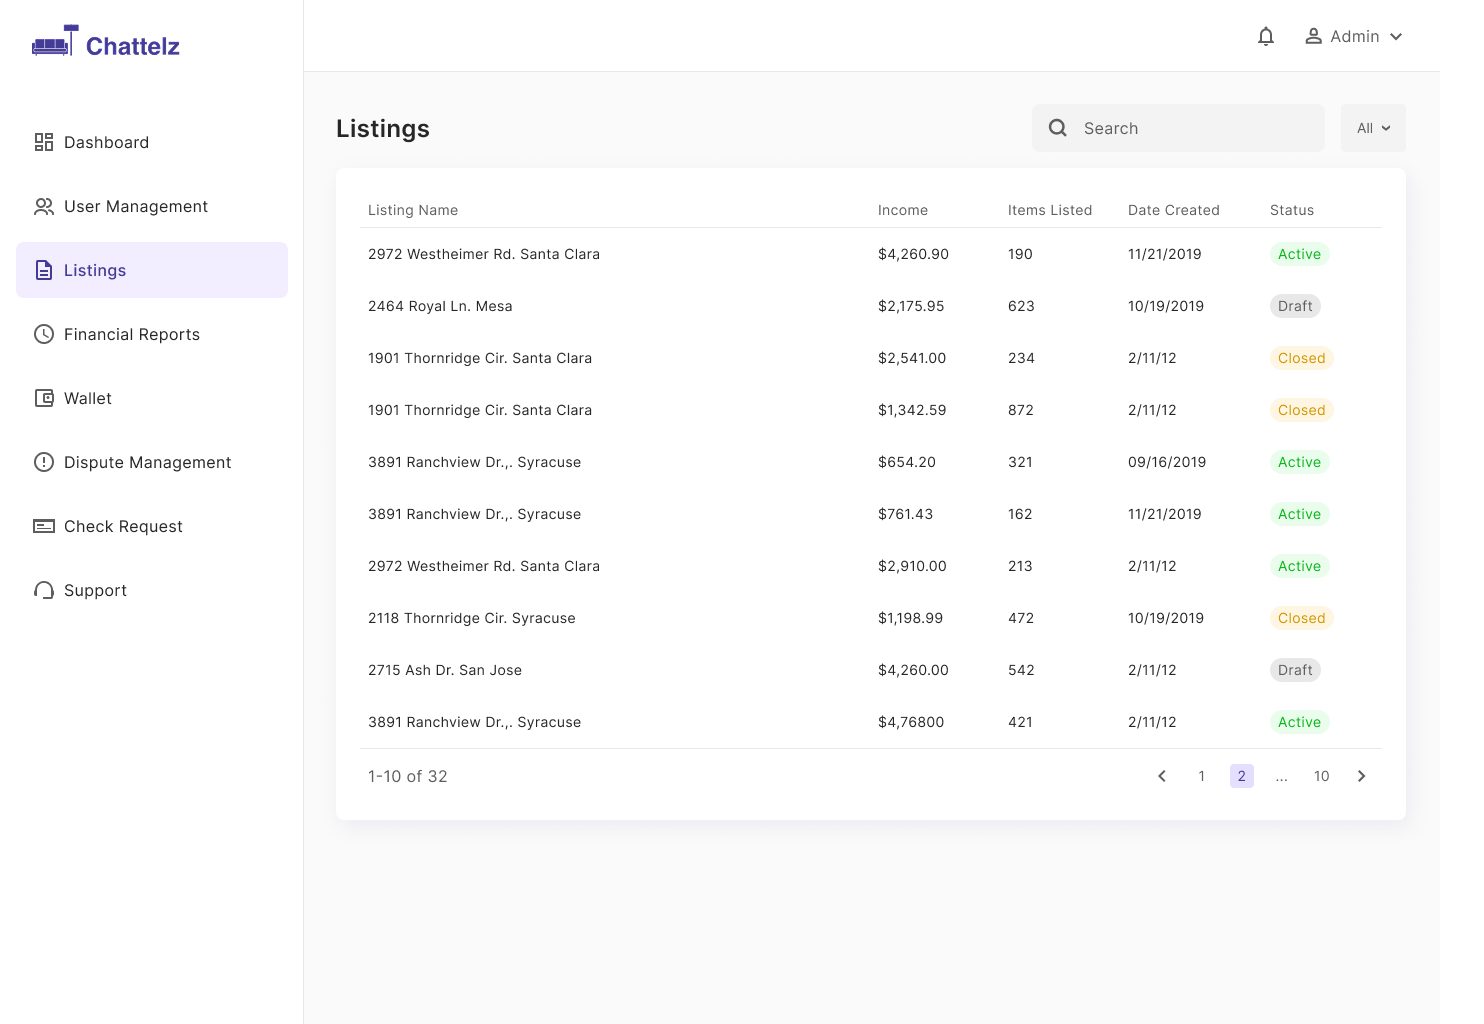Go to next page with right chevron
The image size is (1484, 1024).
[x=1361, y=776]
